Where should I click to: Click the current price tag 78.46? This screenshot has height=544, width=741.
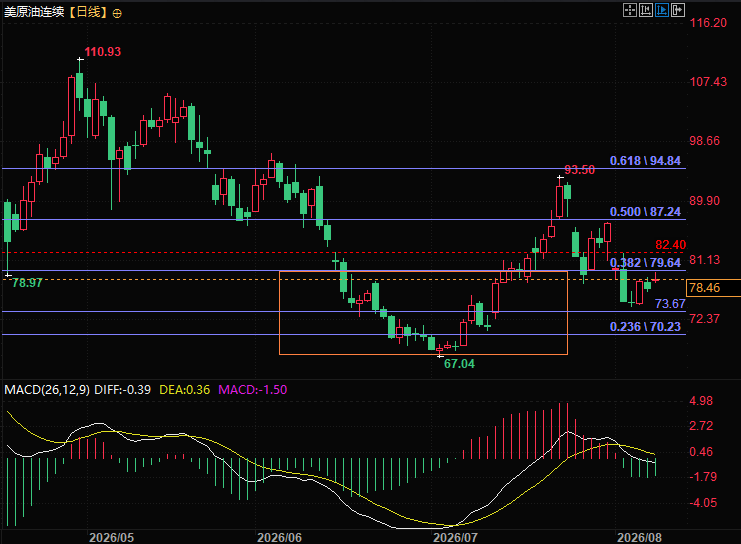pos(713,288)
